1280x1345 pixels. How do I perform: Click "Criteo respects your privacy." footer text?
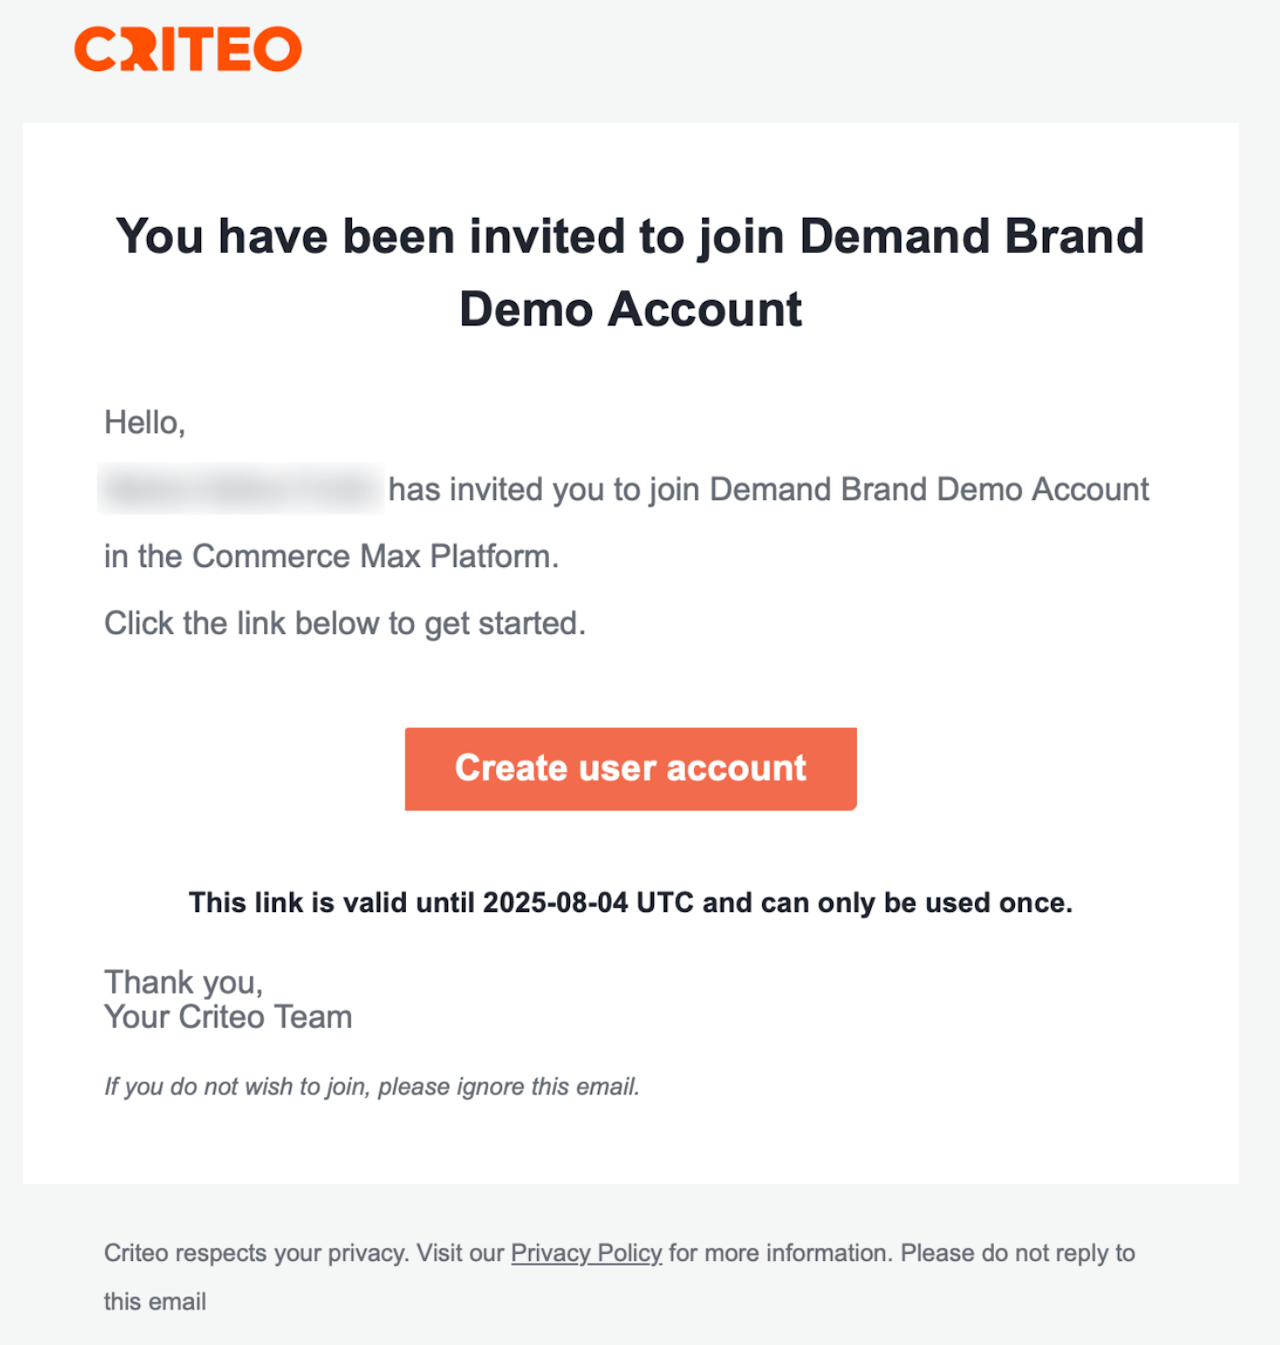click(256, 1253)
